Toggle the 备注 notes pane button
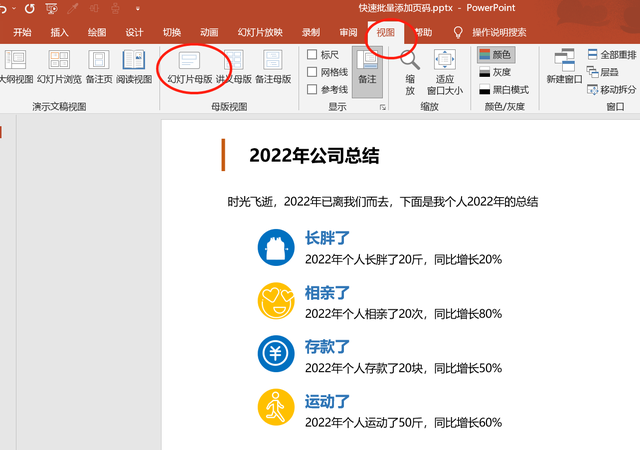Viewport: 640px width, 450px height. pos(367,72)
